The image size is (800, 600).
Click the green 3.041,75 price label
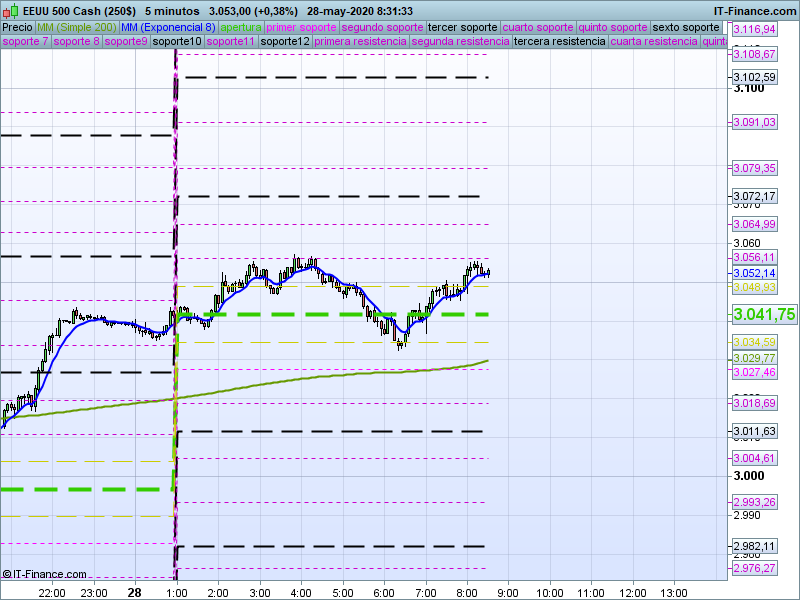point(764,314)
